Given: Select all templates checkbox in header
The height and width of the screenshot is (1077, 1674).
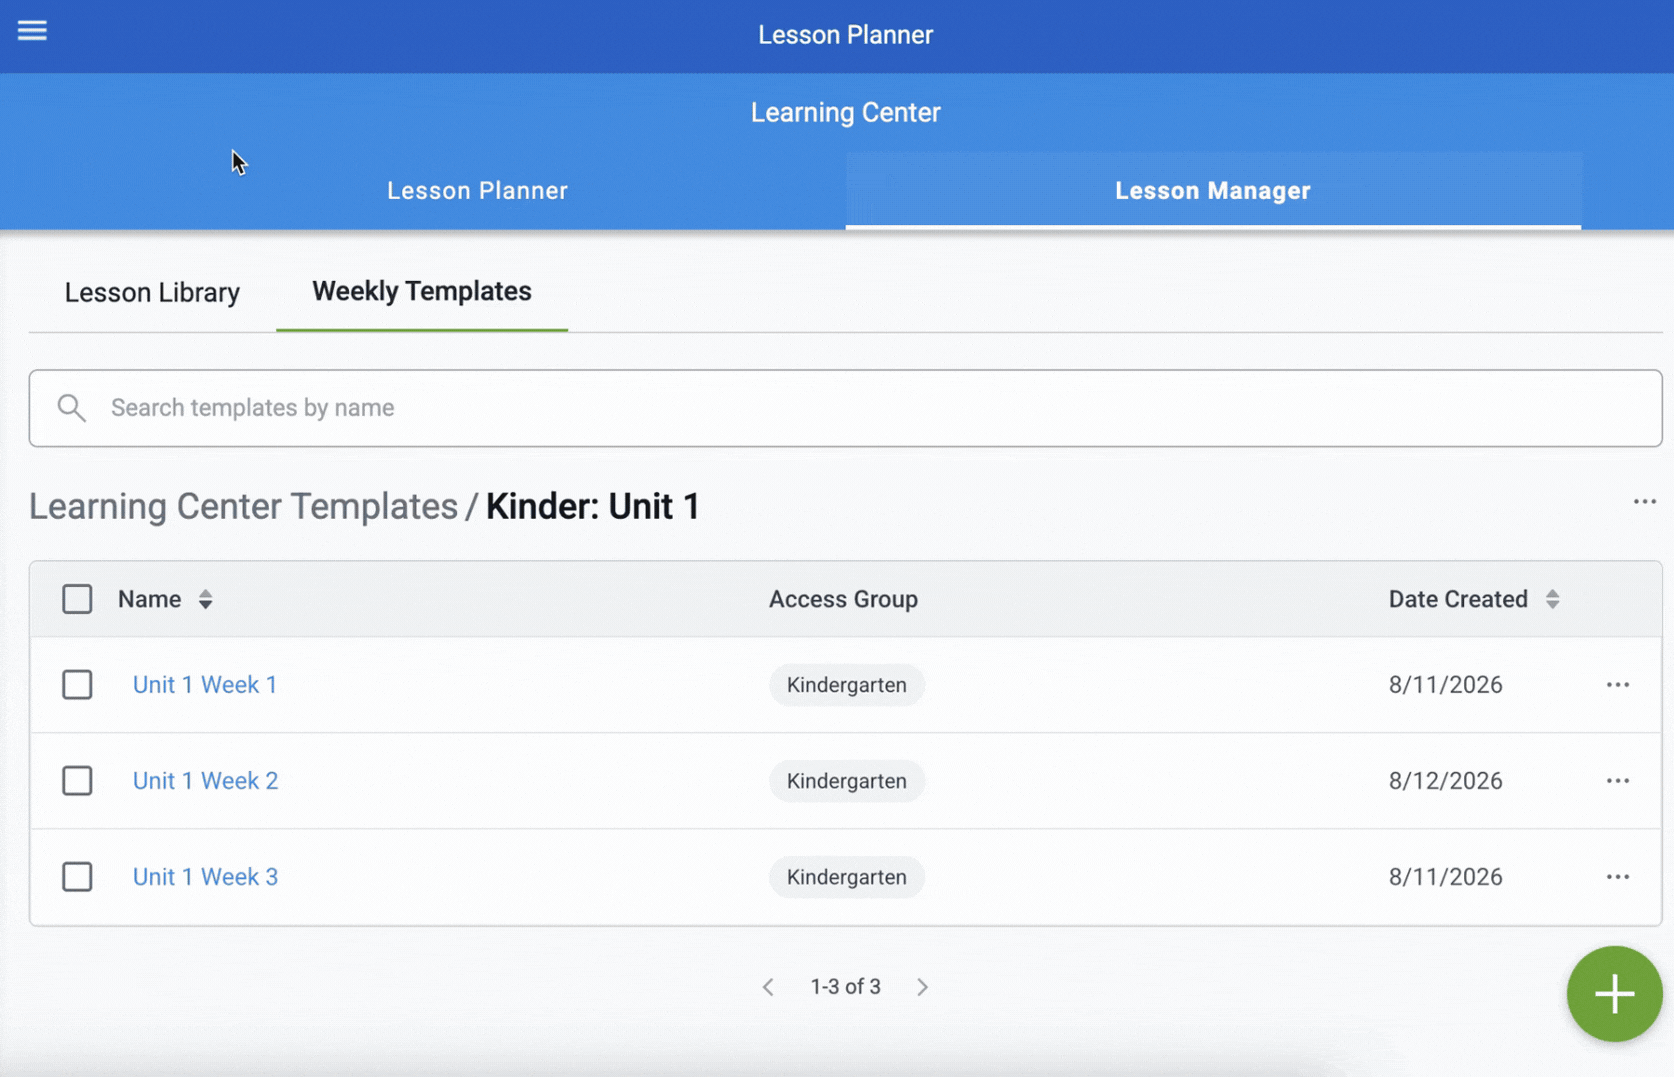Looking at the screenshot, I should (x=77, y=599).
